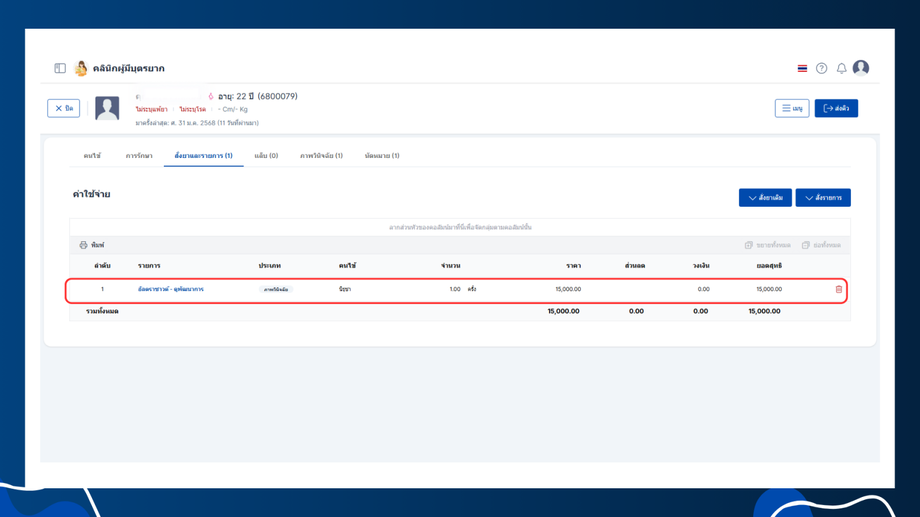Toggle the sidebar panel icon
Image resolution: width=920 pixels, height=517 pixels.
(60, 68)
